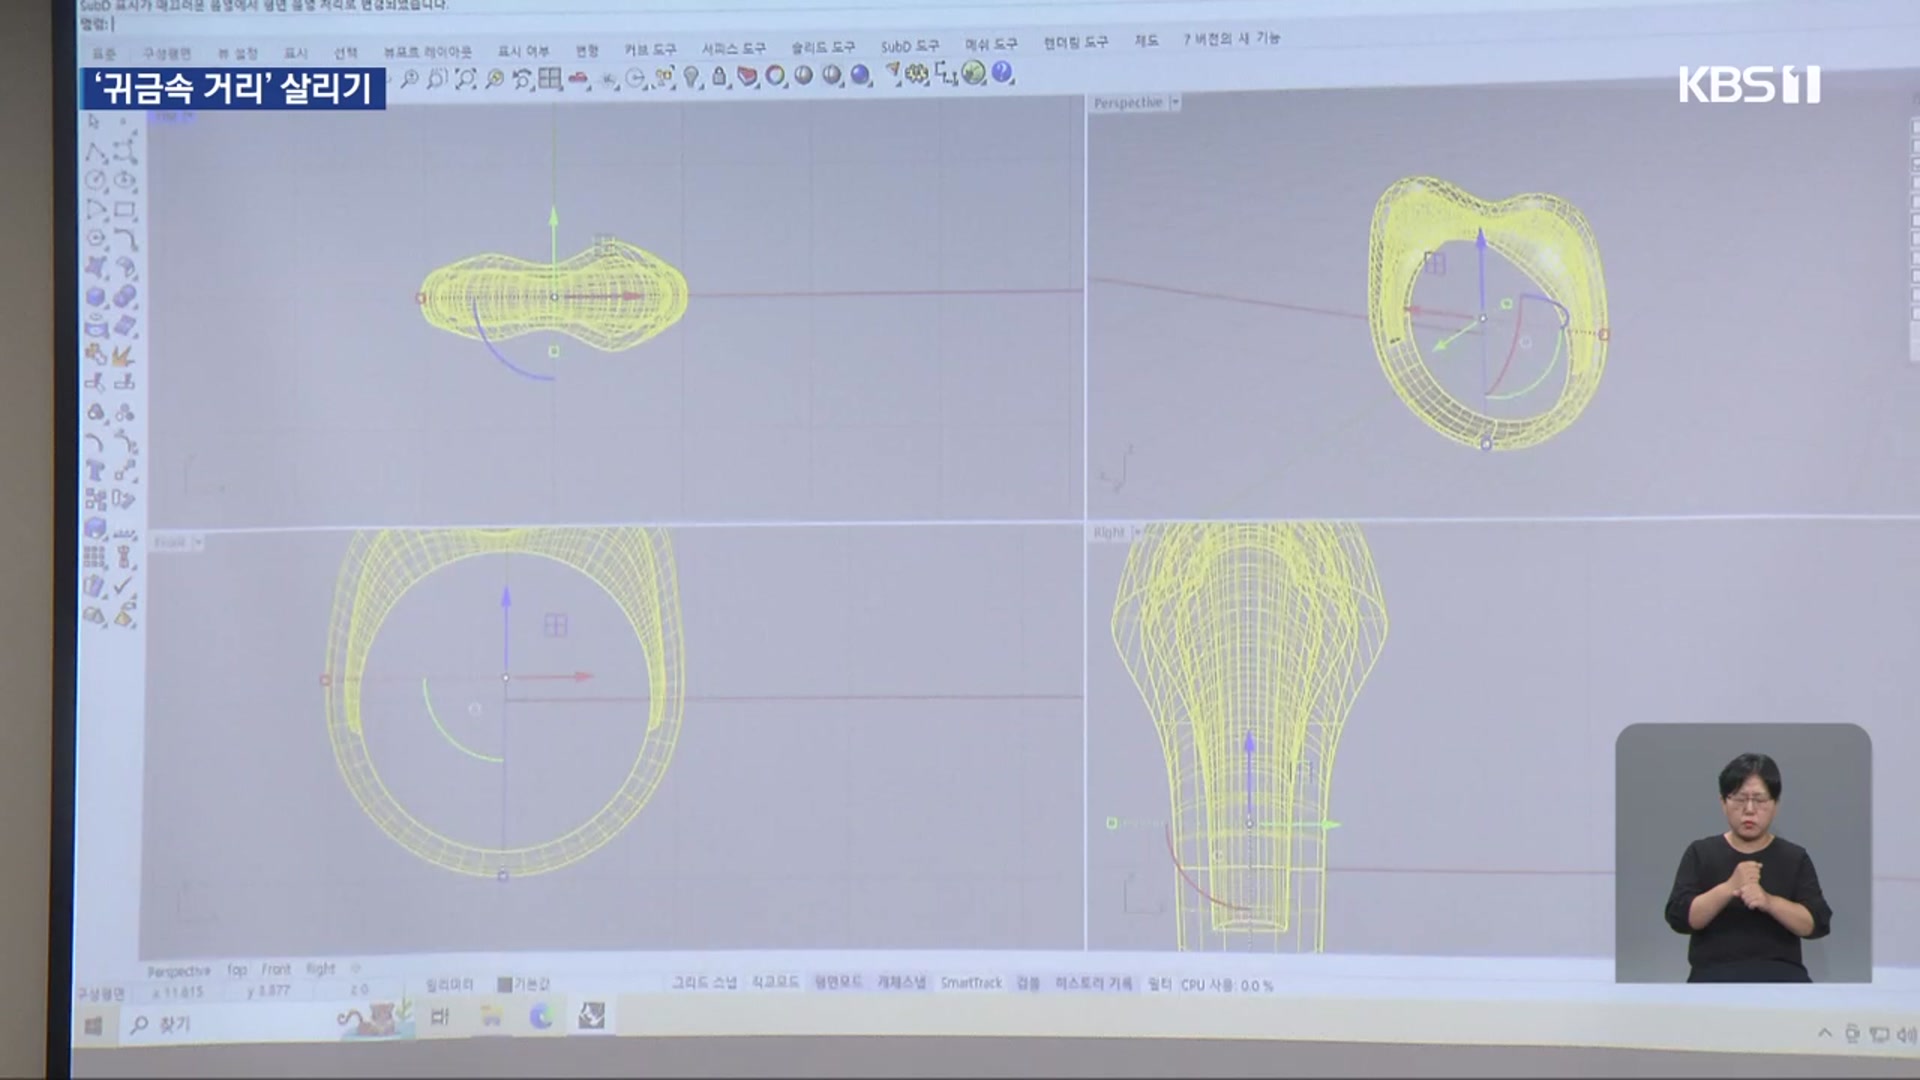
Task: Click the 밀리미터 units label in status bar
Action: point(449,985)
